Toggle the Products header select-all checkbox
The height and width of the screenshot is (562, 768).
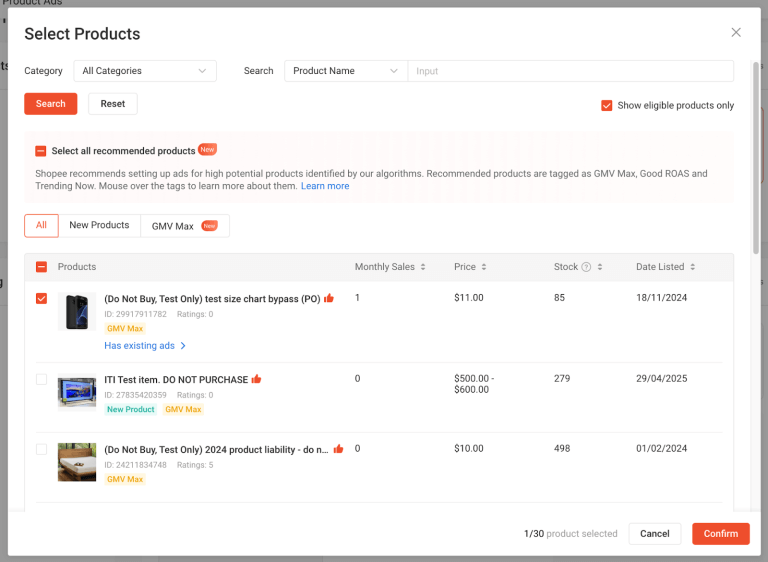pyautogui.click(x=41, y=267)
